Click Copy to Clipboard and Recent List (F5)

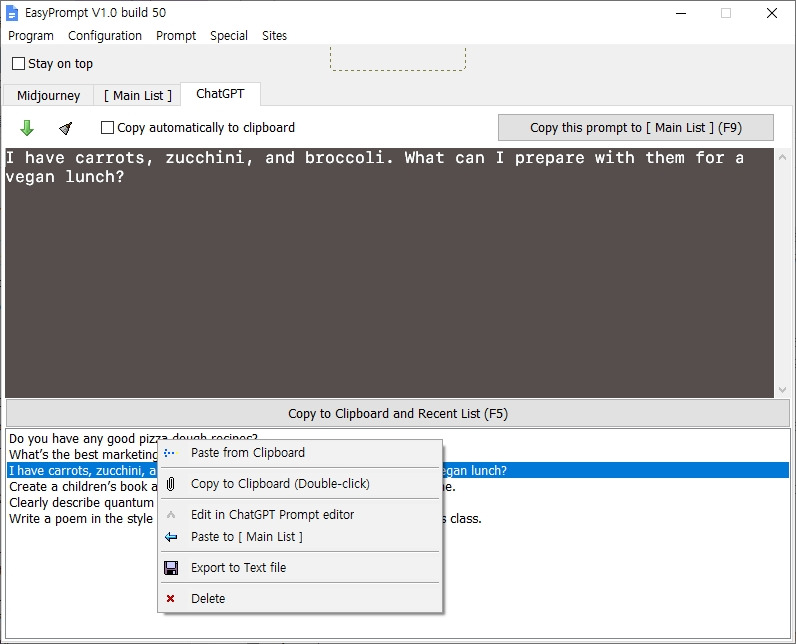398,414
